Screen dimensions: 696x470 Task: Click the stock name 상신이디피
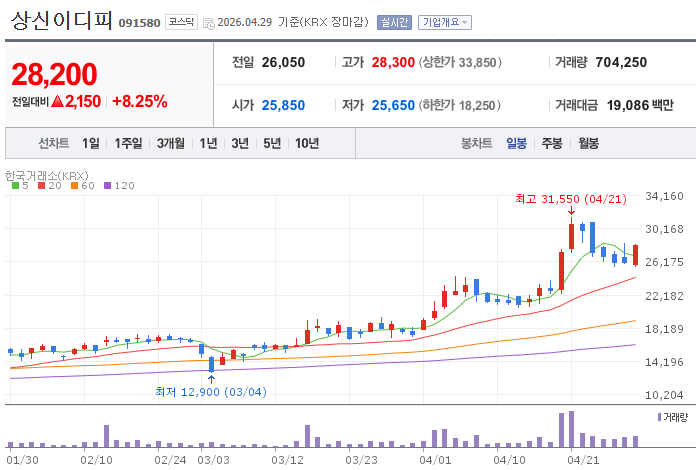61,20
